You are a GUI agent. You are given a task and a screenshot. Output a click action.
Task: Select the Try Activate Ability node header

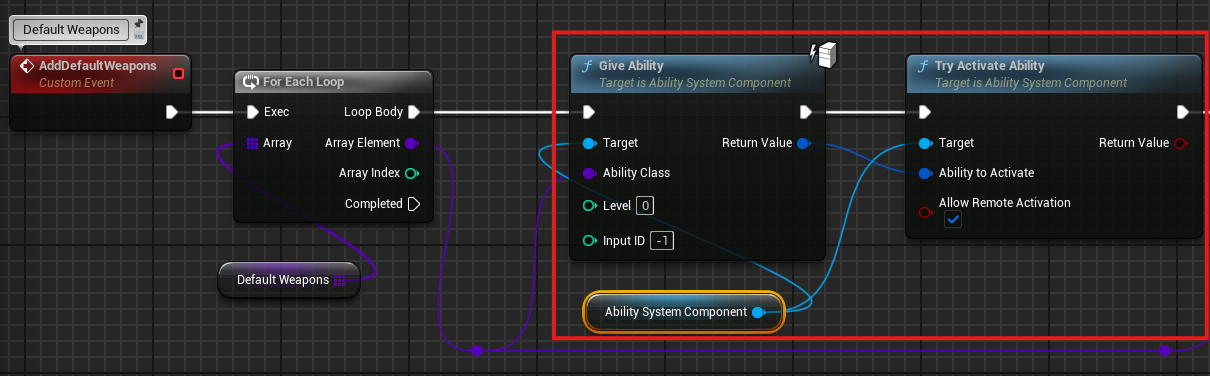[x=1054, y=73]
